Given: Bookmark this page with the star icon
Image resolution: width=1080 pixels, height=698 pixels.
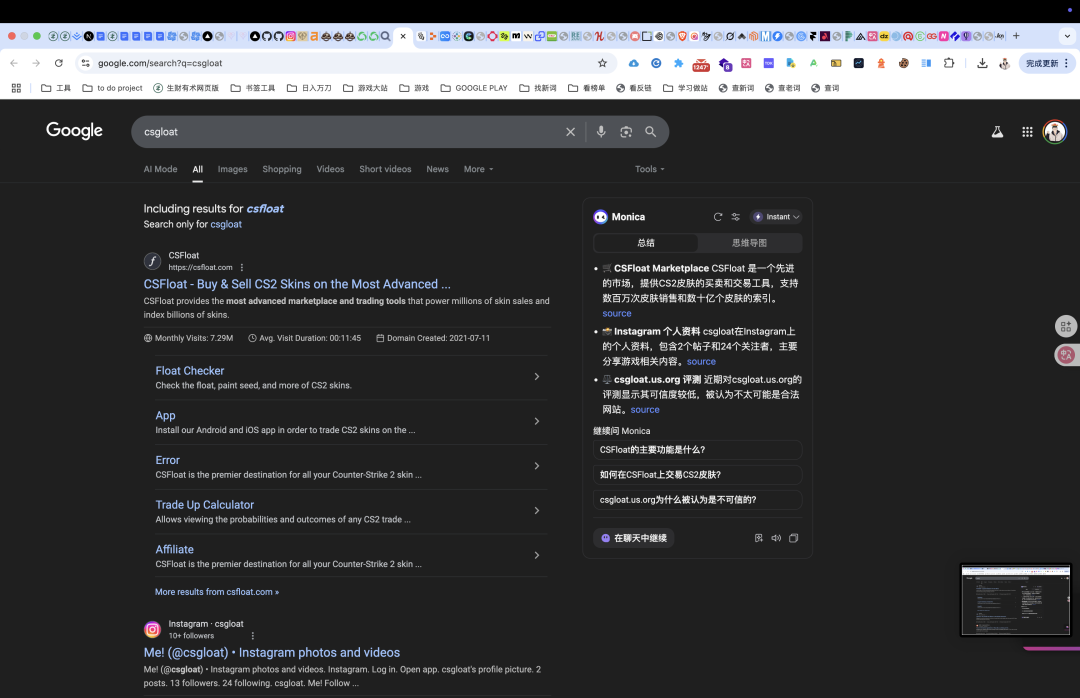Looking at the screenshot, I should click(x=603, y=63).
